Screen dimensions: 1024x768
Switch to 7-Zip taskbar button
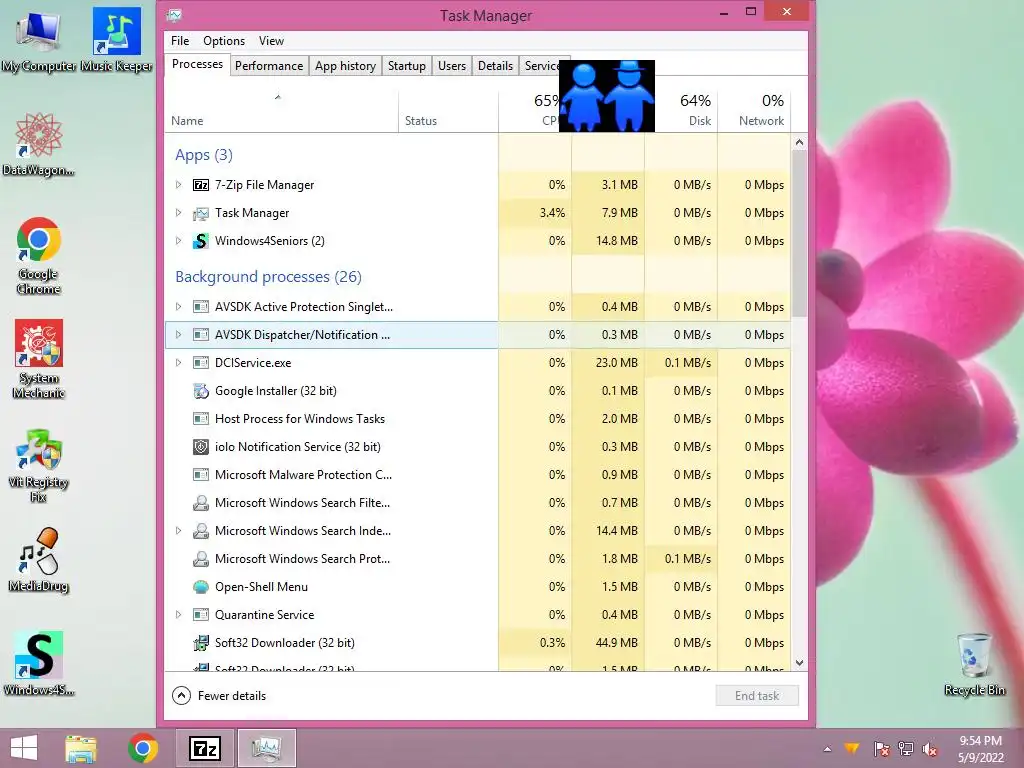coord(204,748)
